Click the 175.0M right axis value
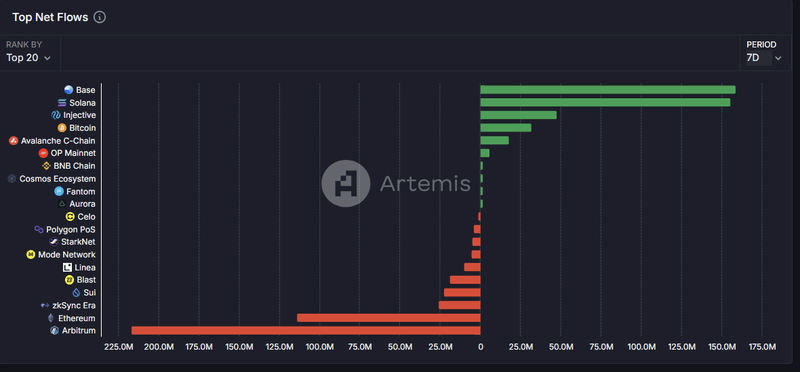Viewport: 800px width, 372px height. click(x=762, y=347)
